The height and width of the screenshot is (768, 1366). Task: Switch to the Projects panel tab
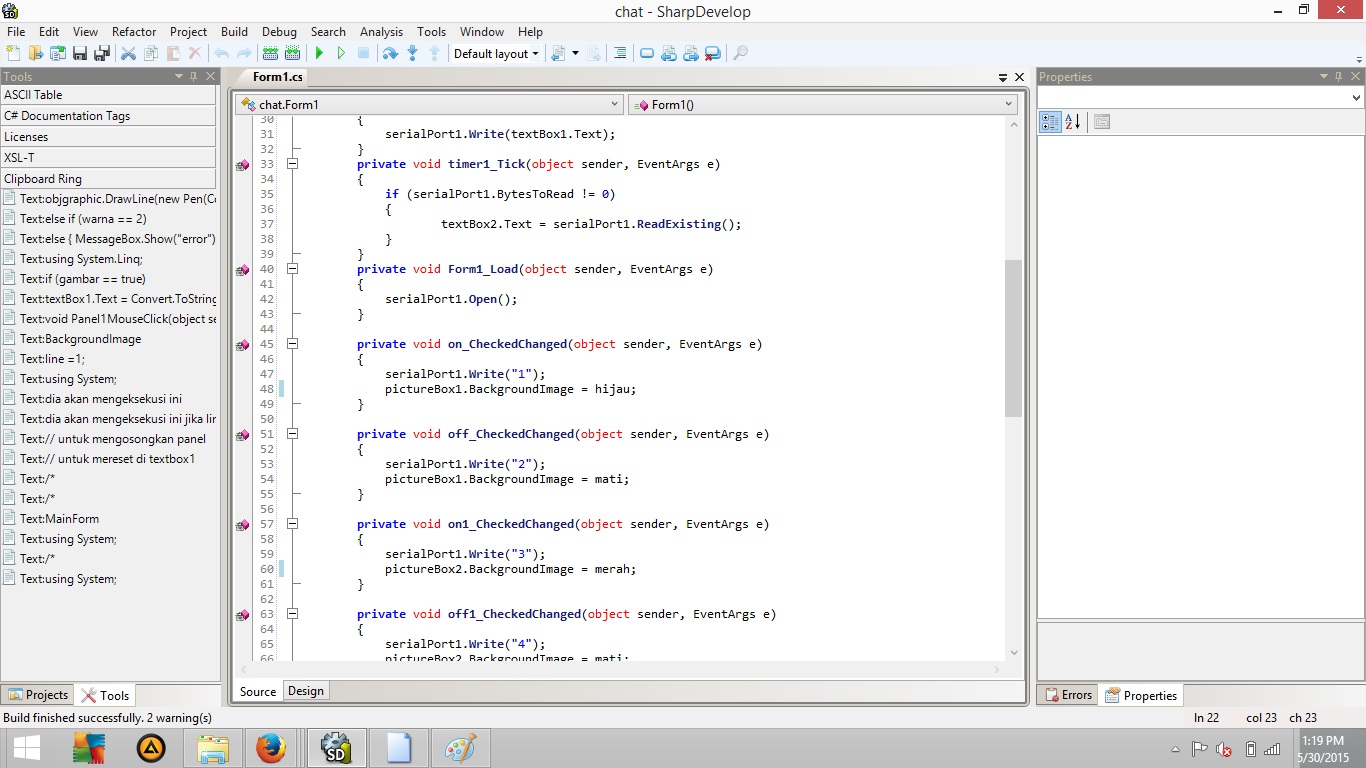pyautogui.click(x=38, y=695)
